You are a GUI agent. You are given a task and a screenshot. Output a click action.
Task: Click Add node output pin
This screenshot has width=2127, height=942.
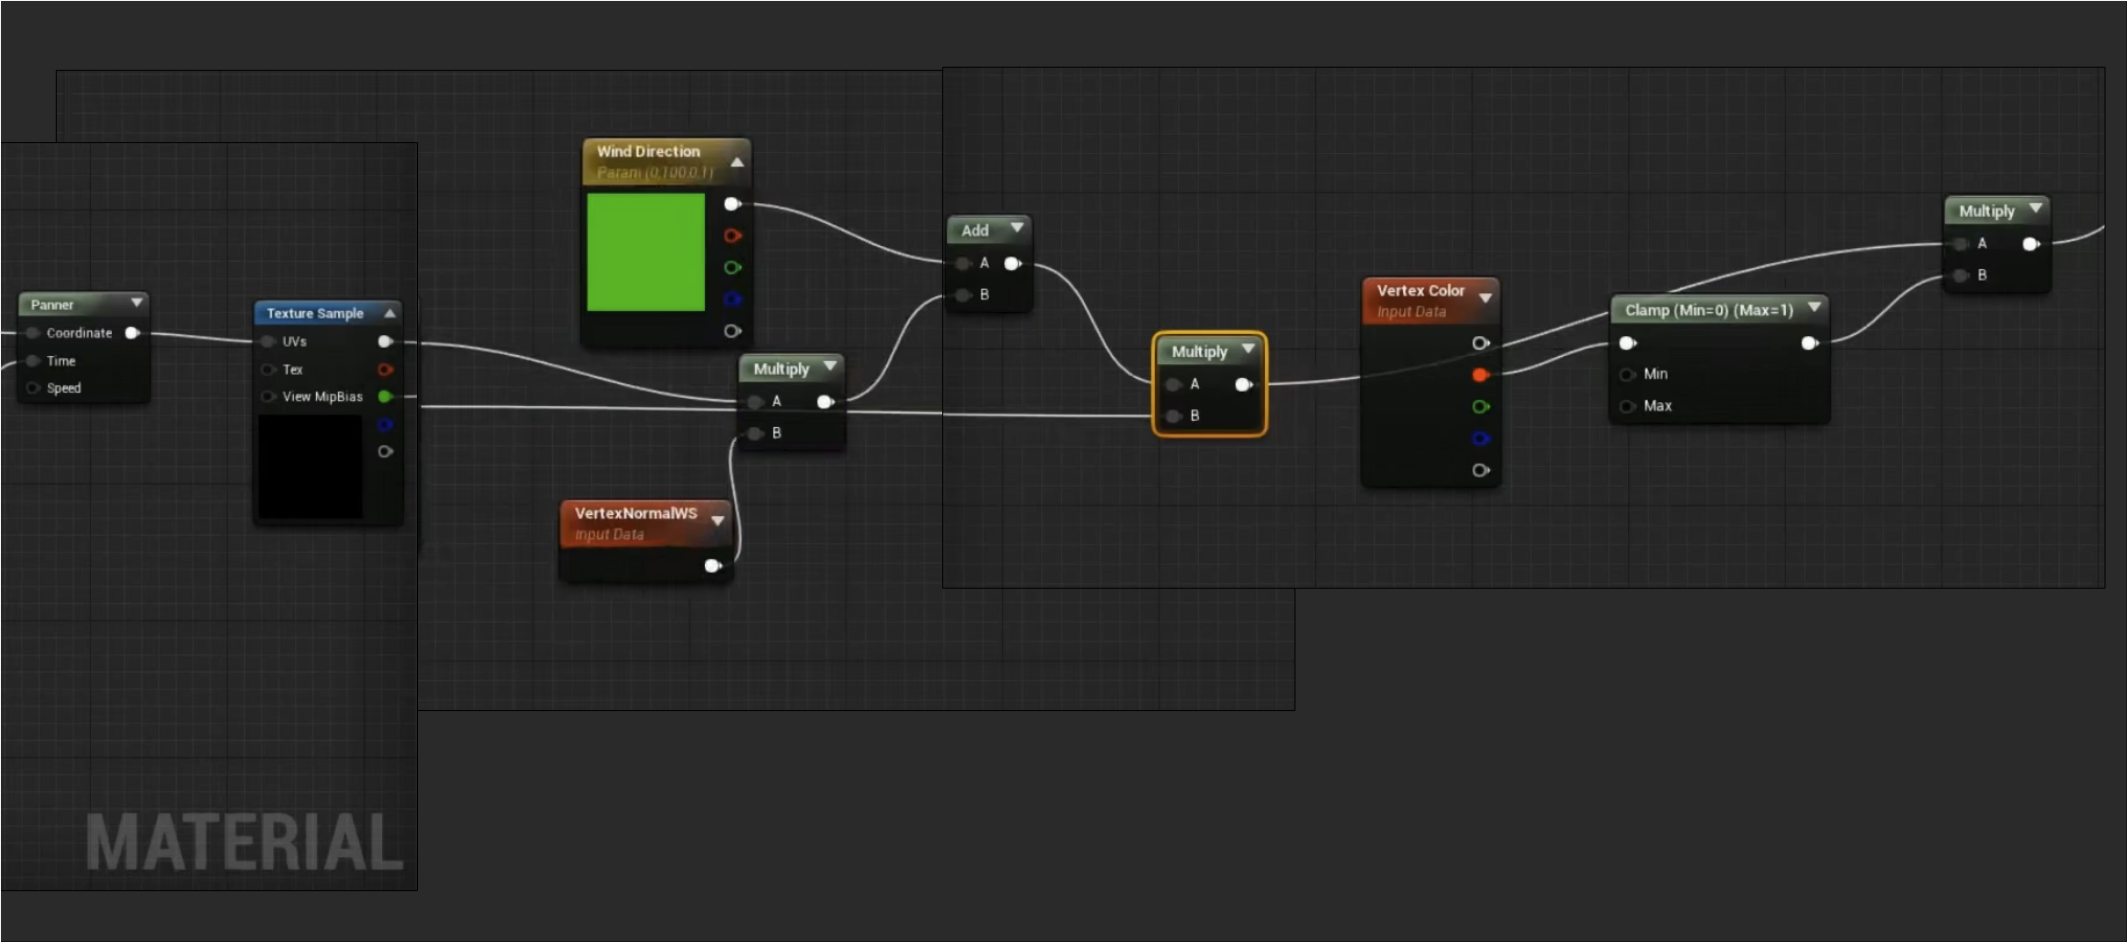point(1012,264)
